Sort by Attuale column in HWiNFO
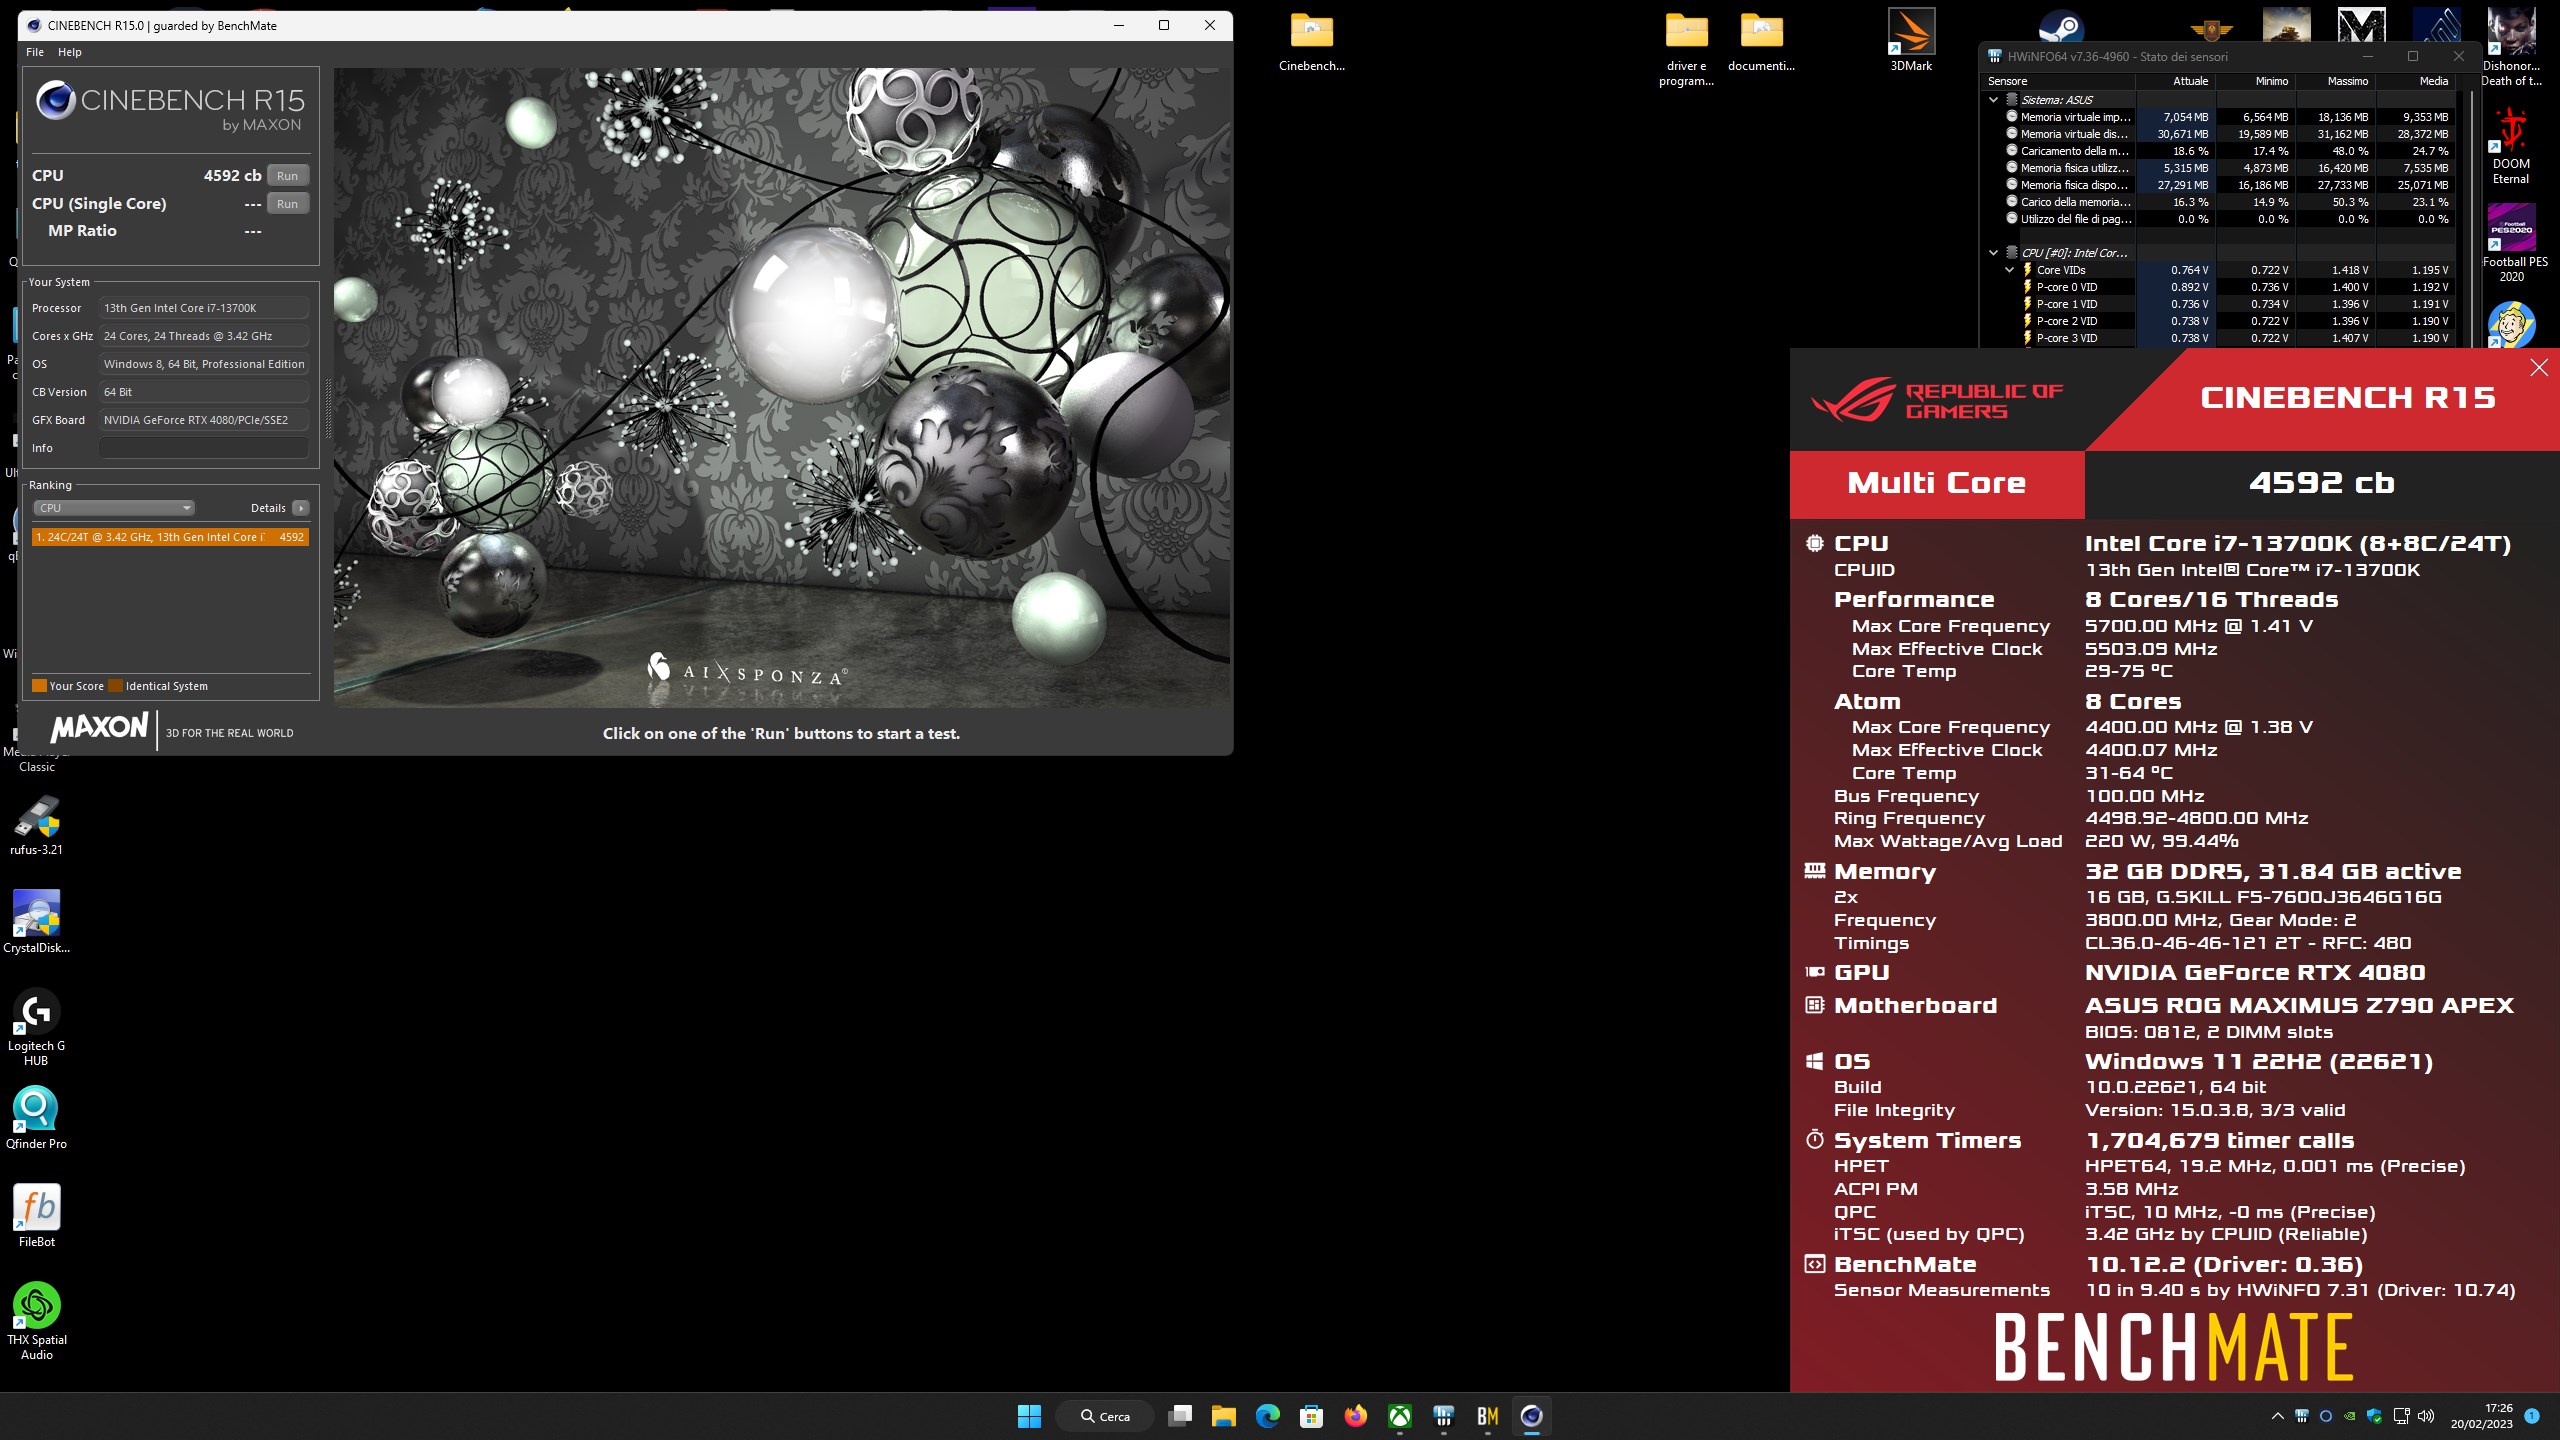 2176,81
